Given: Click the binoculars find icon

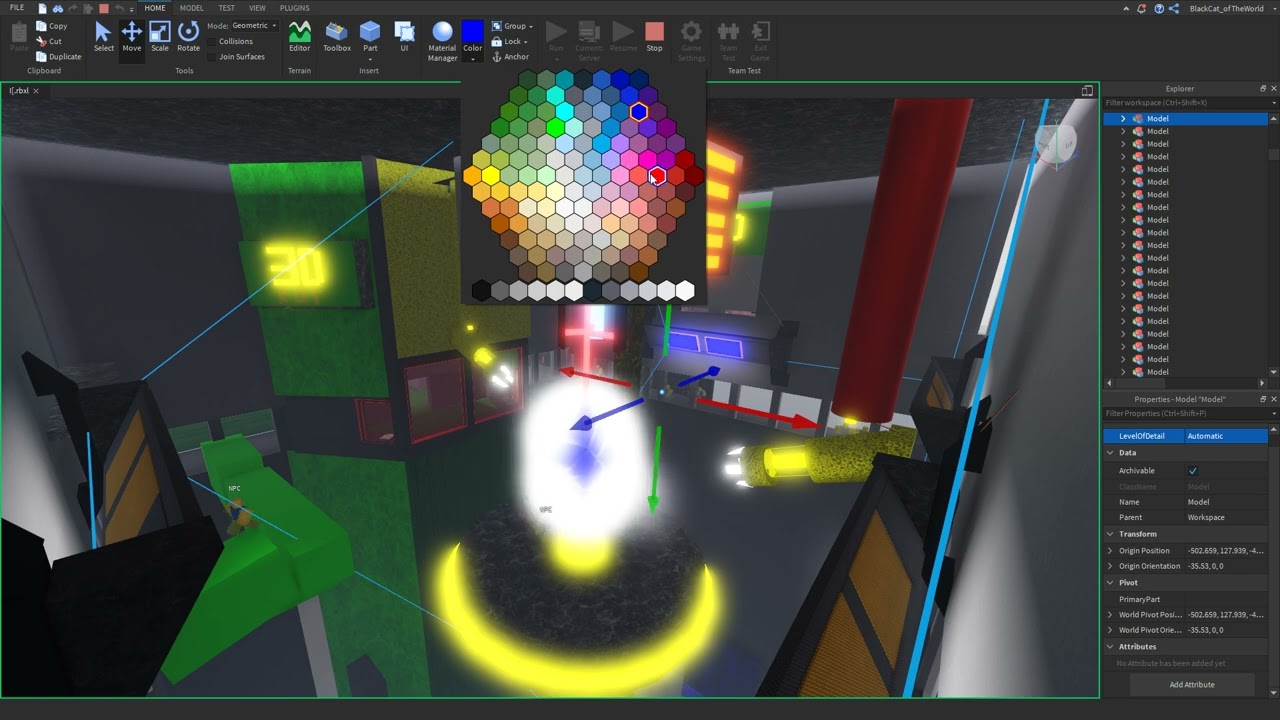Looking at the screenshot, I should (57, 8).
